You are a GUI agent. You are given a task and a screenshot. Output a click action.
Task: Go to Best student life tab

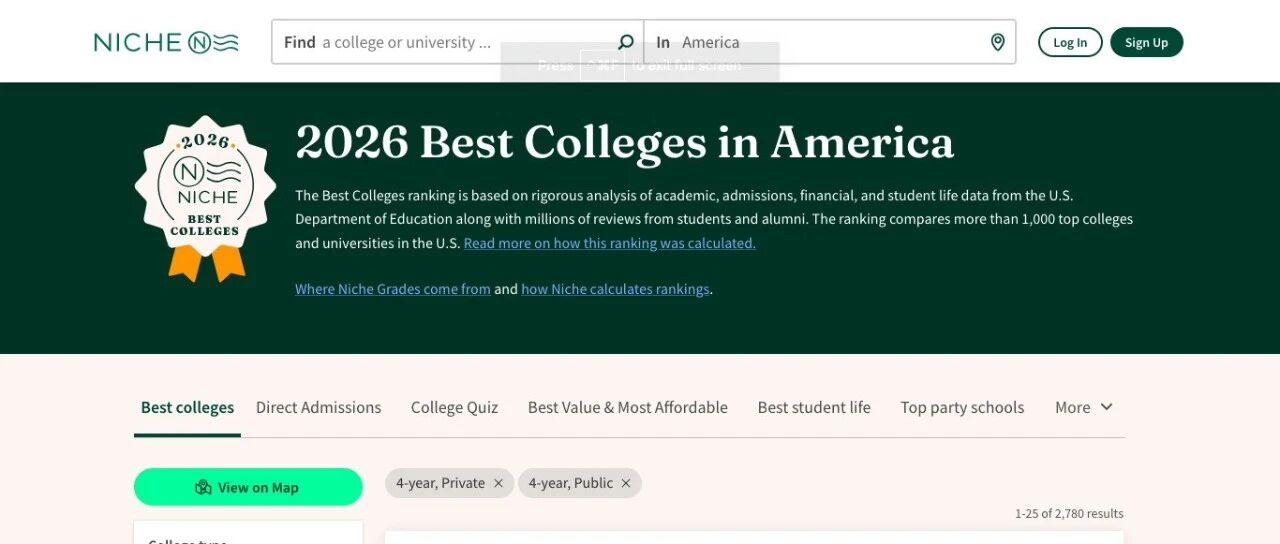[814, 407]
